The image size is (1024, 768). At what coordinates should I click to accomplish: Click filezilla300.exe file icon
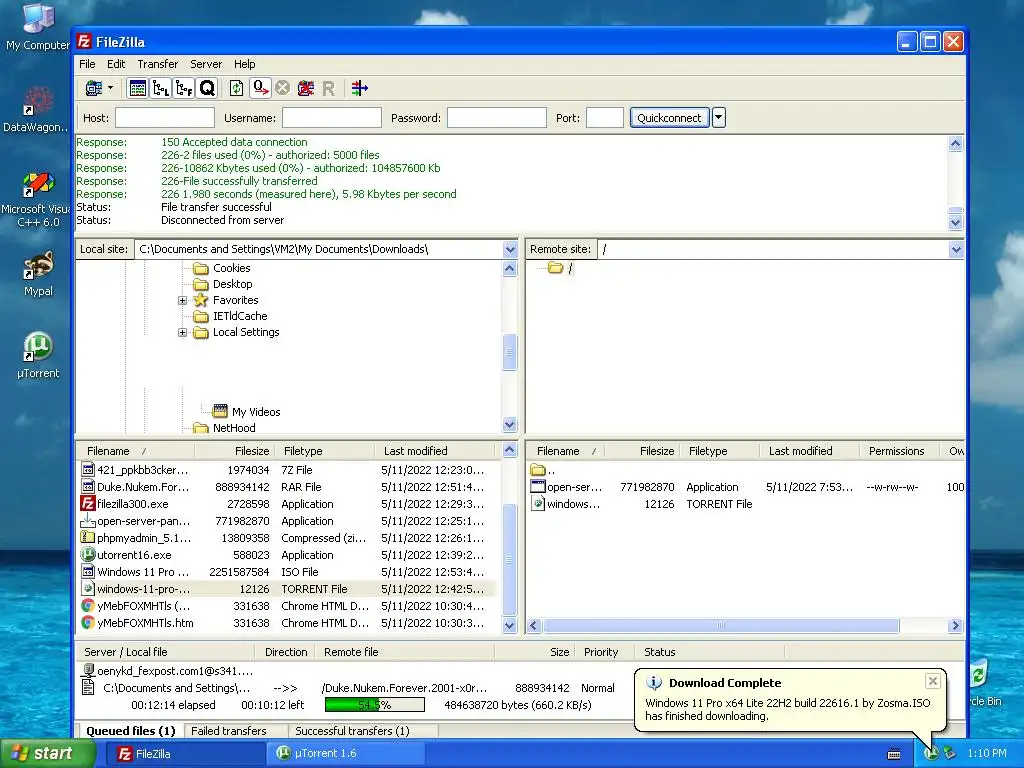tap(88, 504)
